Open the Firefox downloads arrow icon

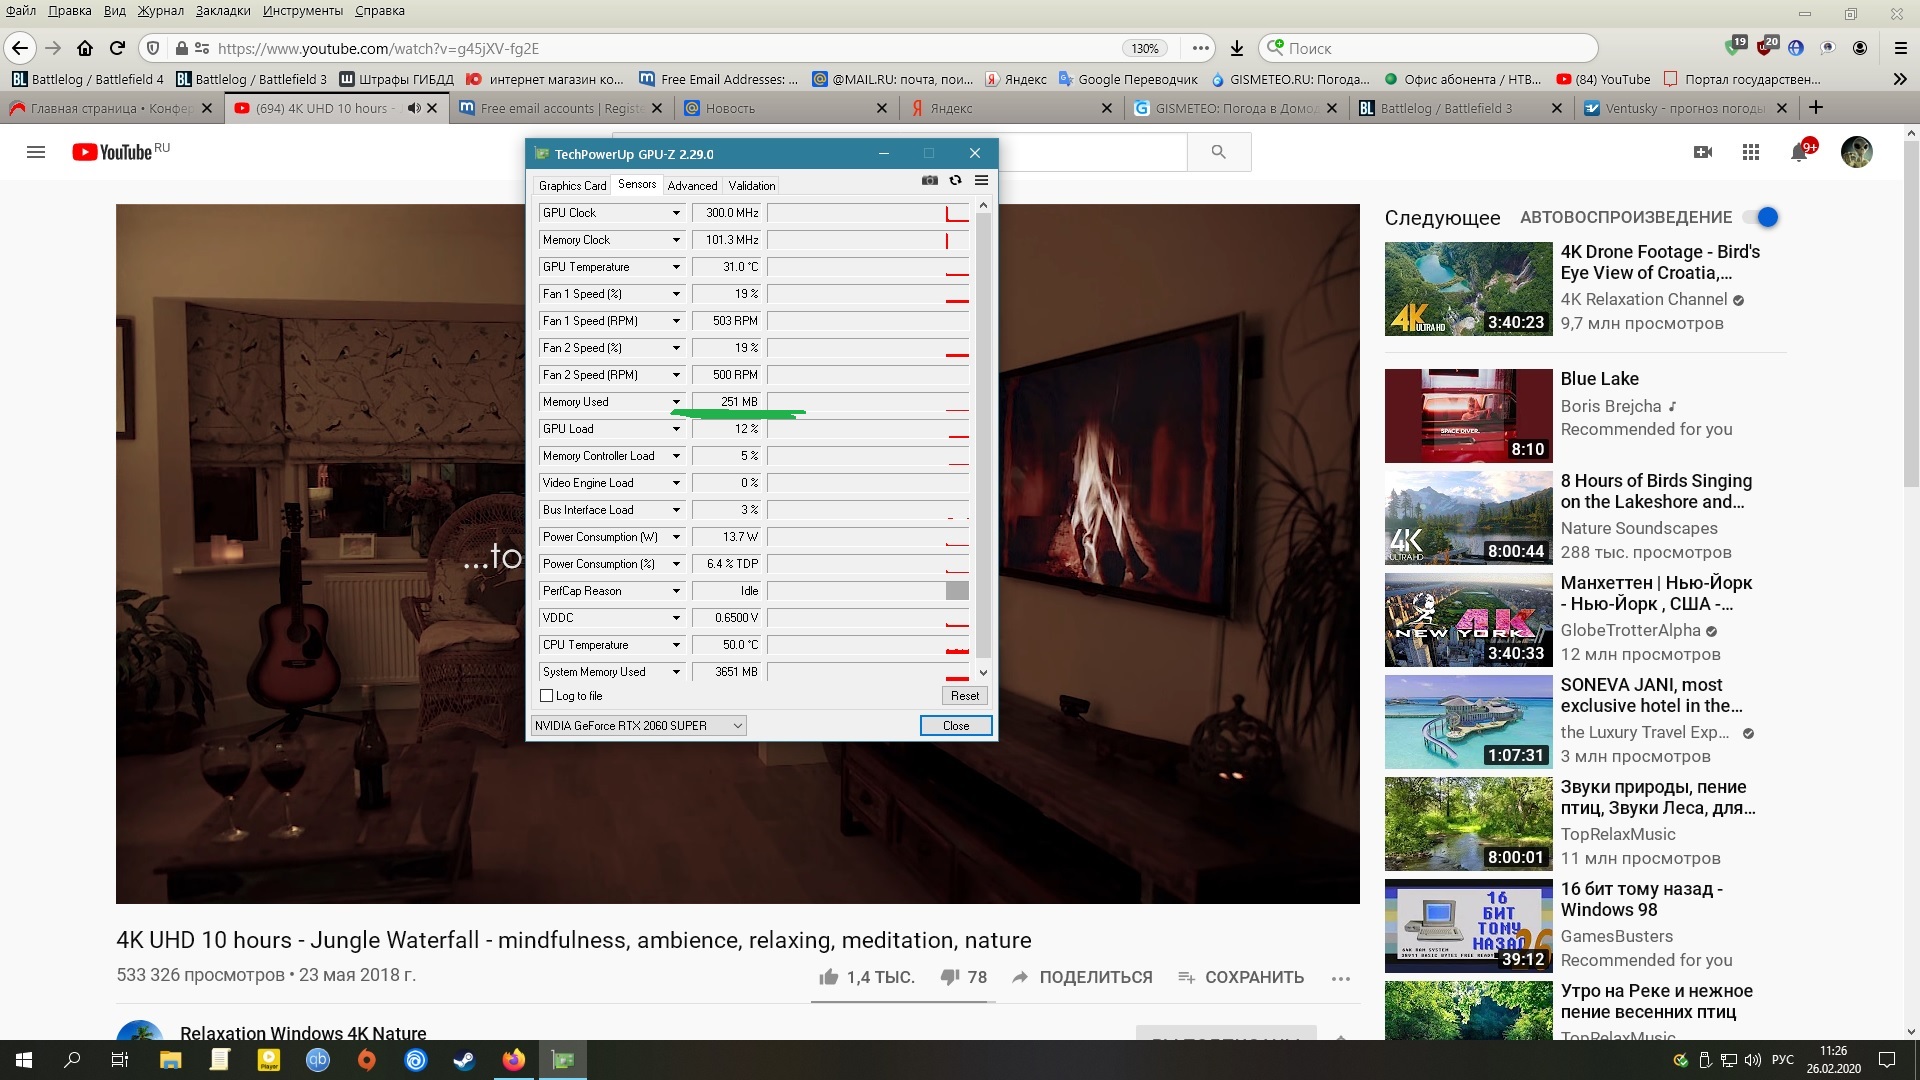1237,48
